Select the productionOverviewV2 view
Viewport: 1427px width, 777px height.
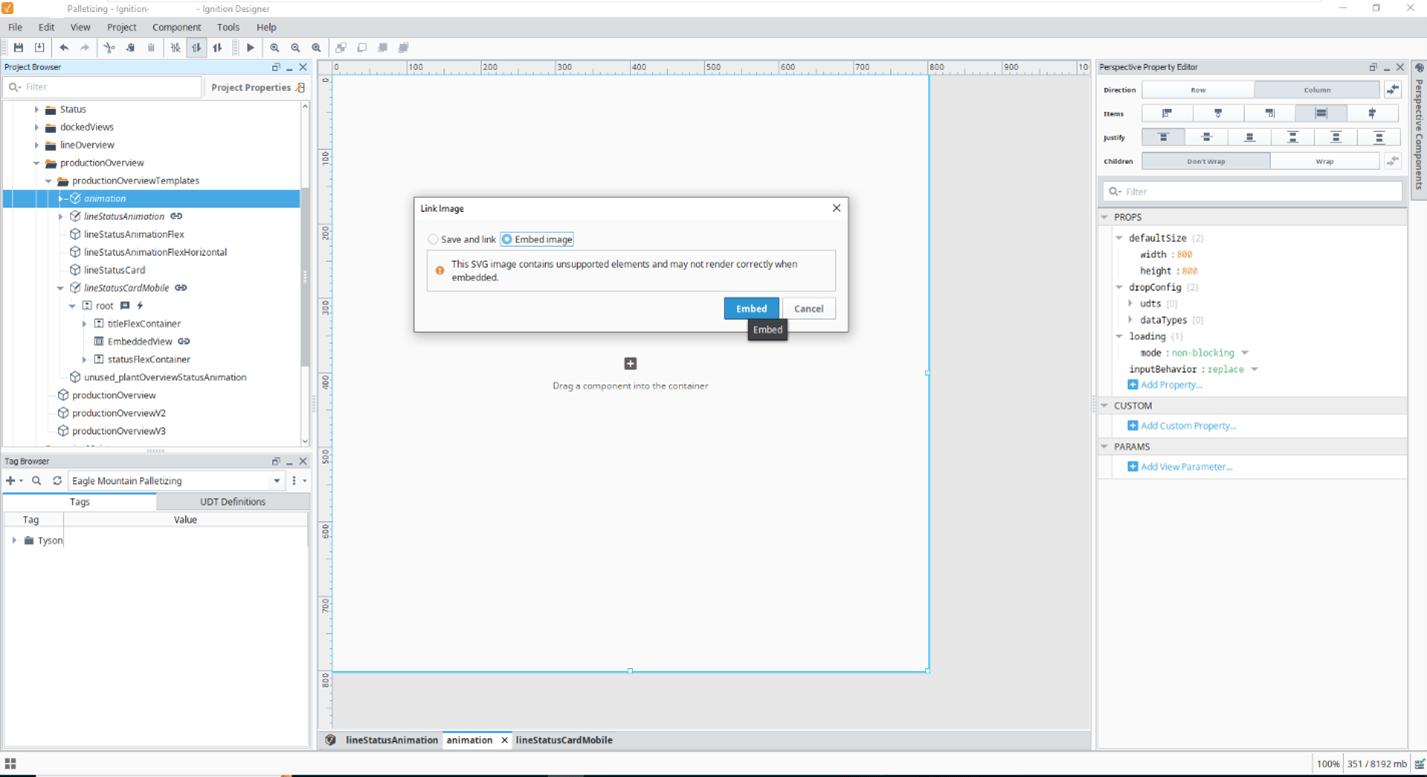[118, 413]
